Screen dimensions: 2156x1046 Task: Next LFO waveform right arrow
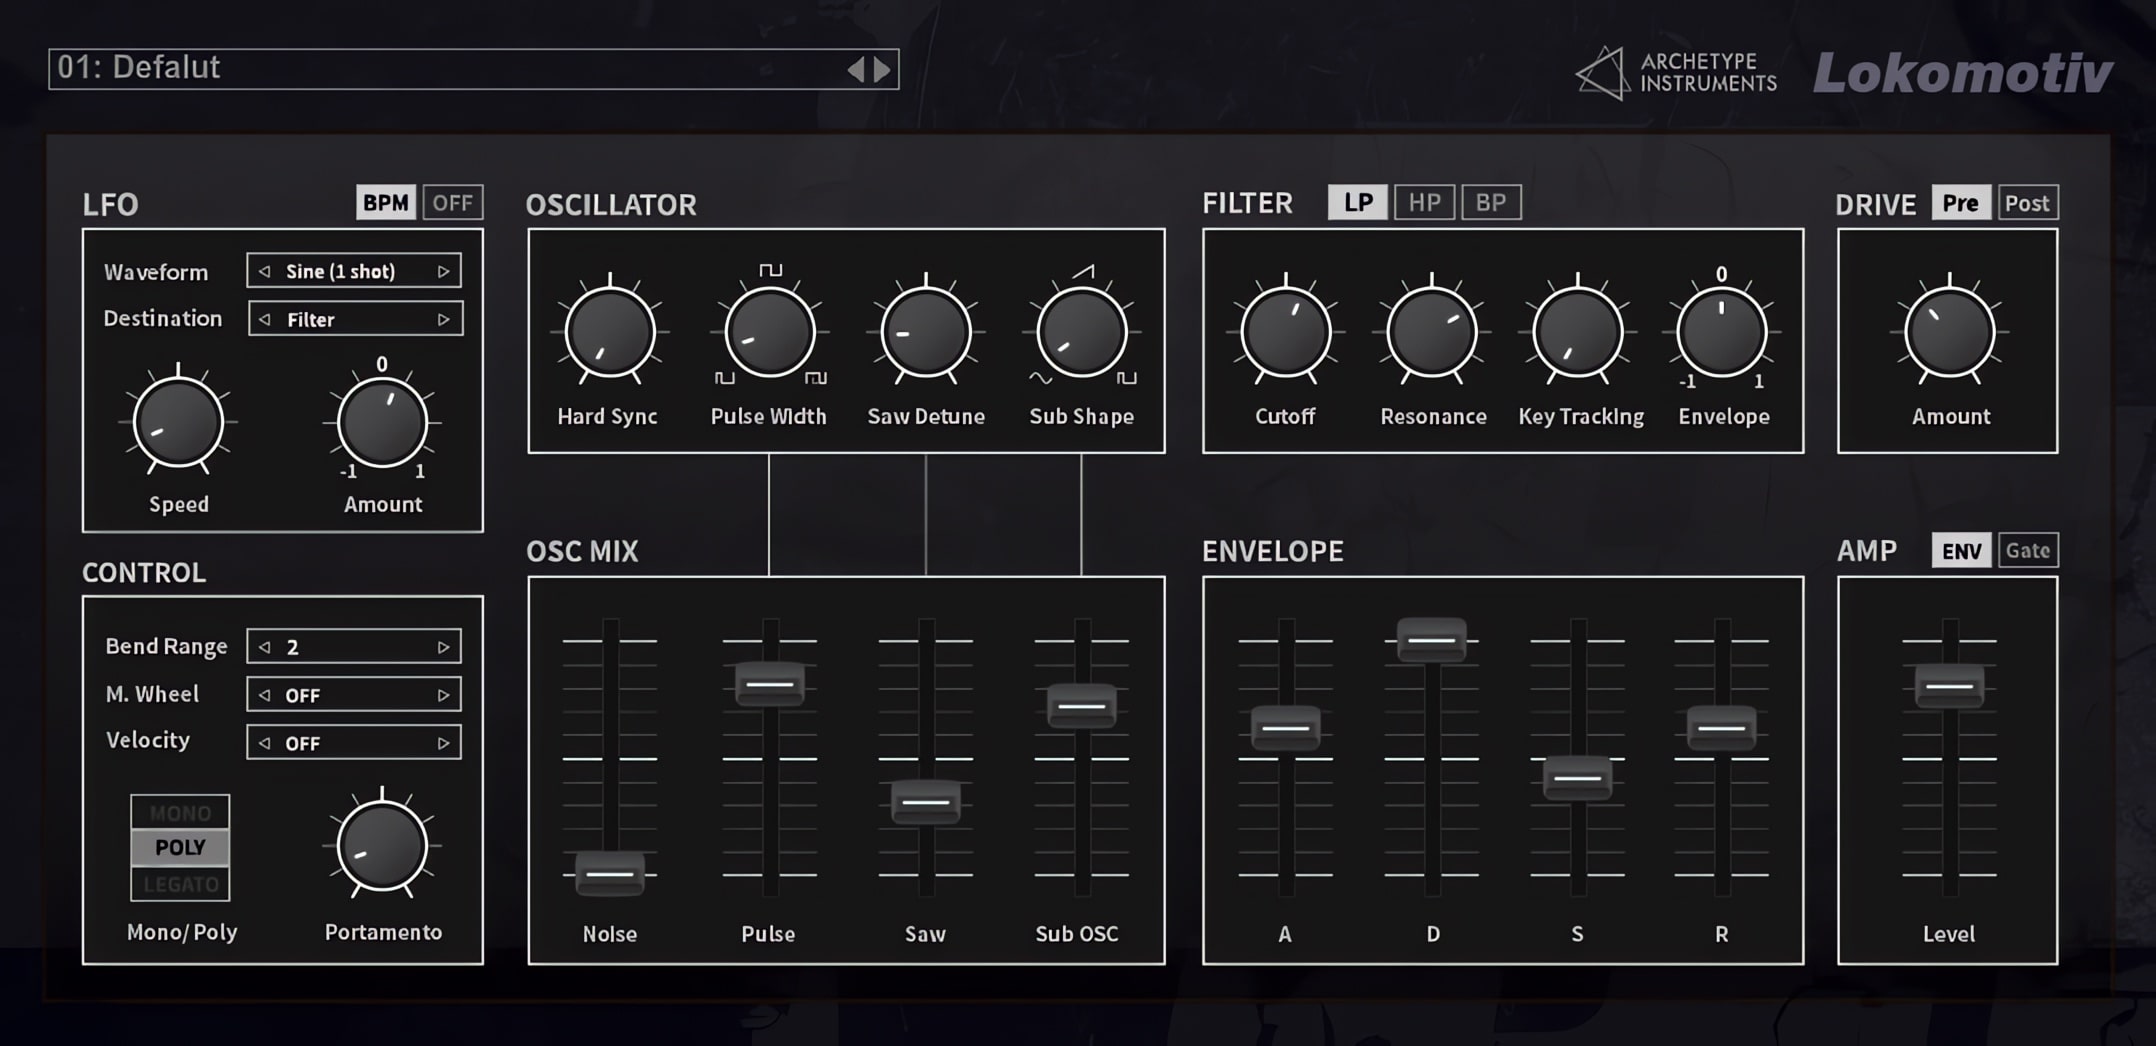[x=443, y=271]
